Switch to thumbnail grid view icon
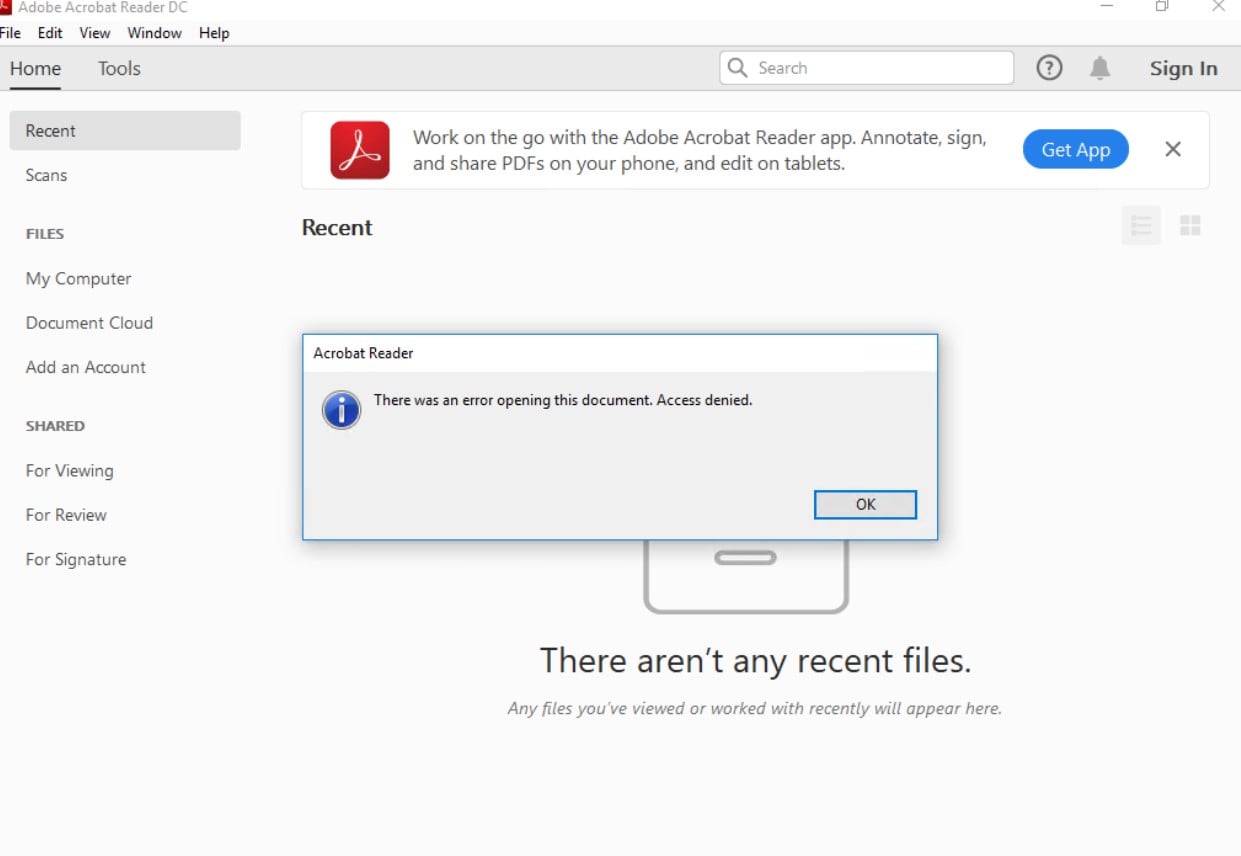The image size is (1241, 856). tap(1190, 226)
